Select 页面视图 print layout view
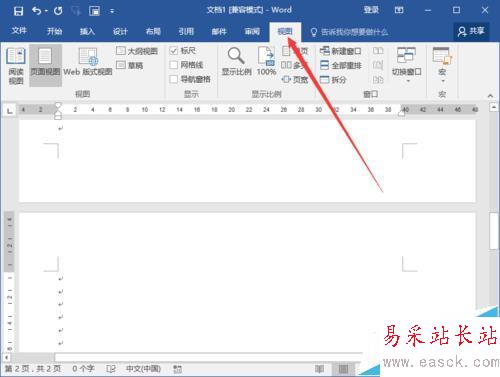This screenshot has width=500, height=377. pyautogui.click(x=45, y=66)
